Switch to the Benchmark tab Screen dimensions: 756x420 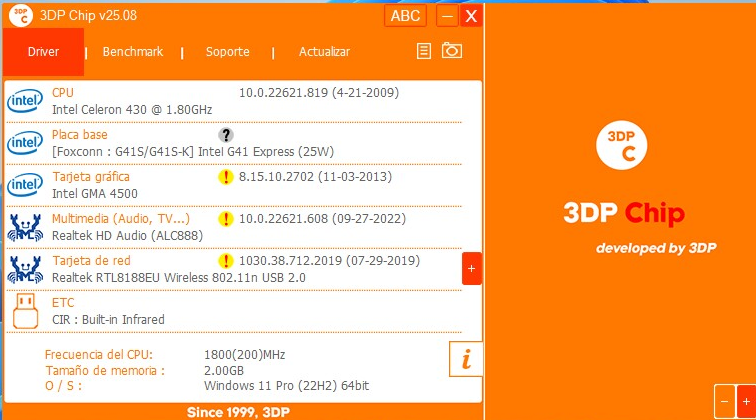pos(133,52)
